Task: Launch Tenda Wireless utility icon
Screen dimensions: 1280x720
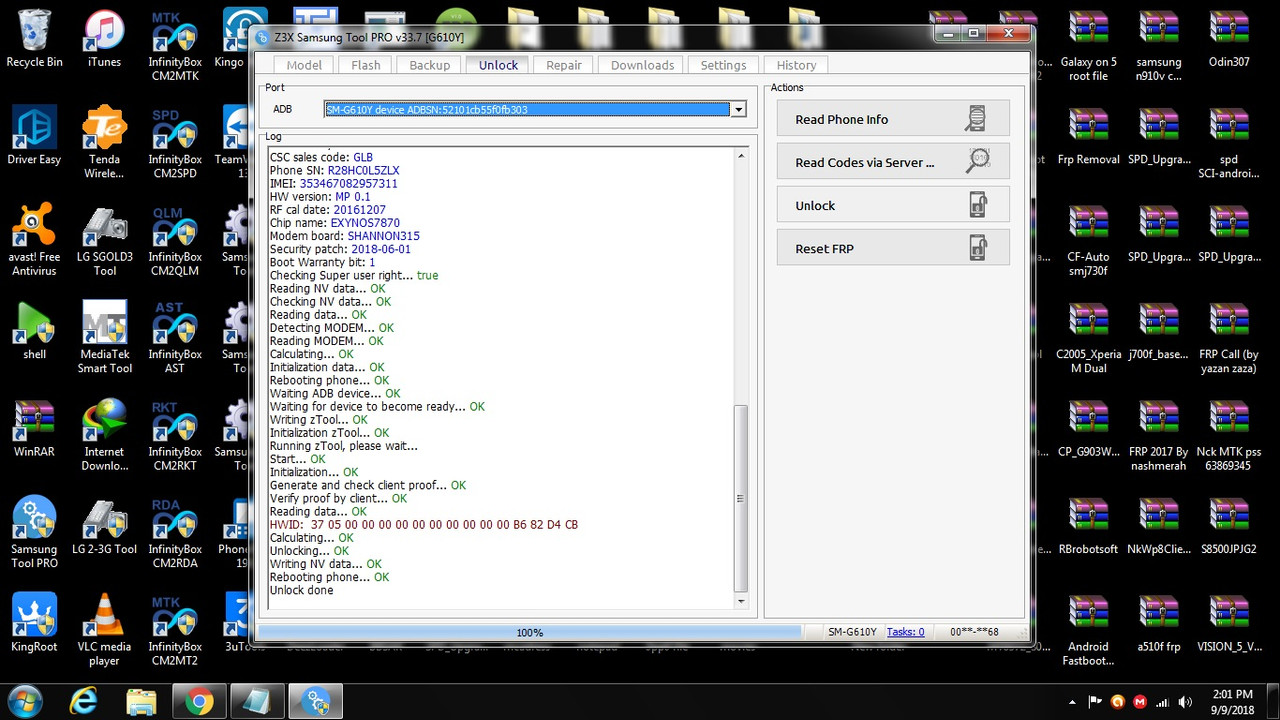Action: [x=104, y=143]
